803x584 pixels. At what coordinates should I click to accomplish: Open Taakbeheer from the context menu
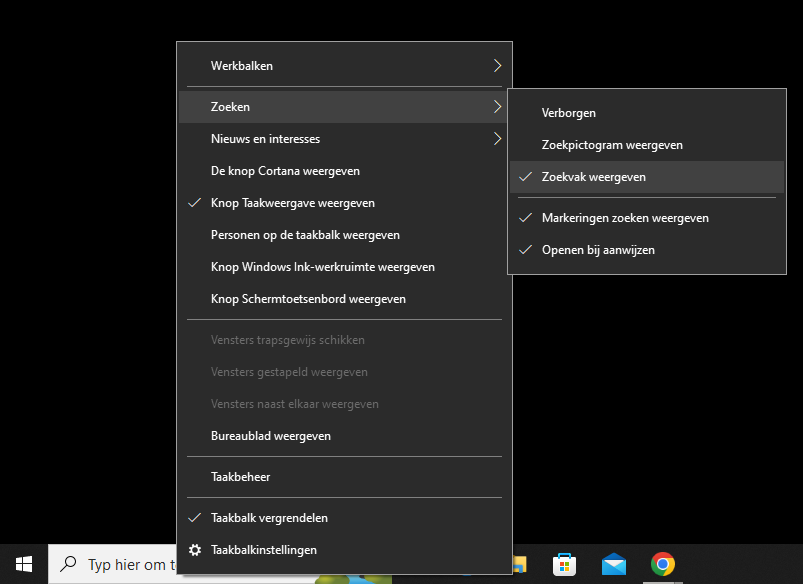344,477
